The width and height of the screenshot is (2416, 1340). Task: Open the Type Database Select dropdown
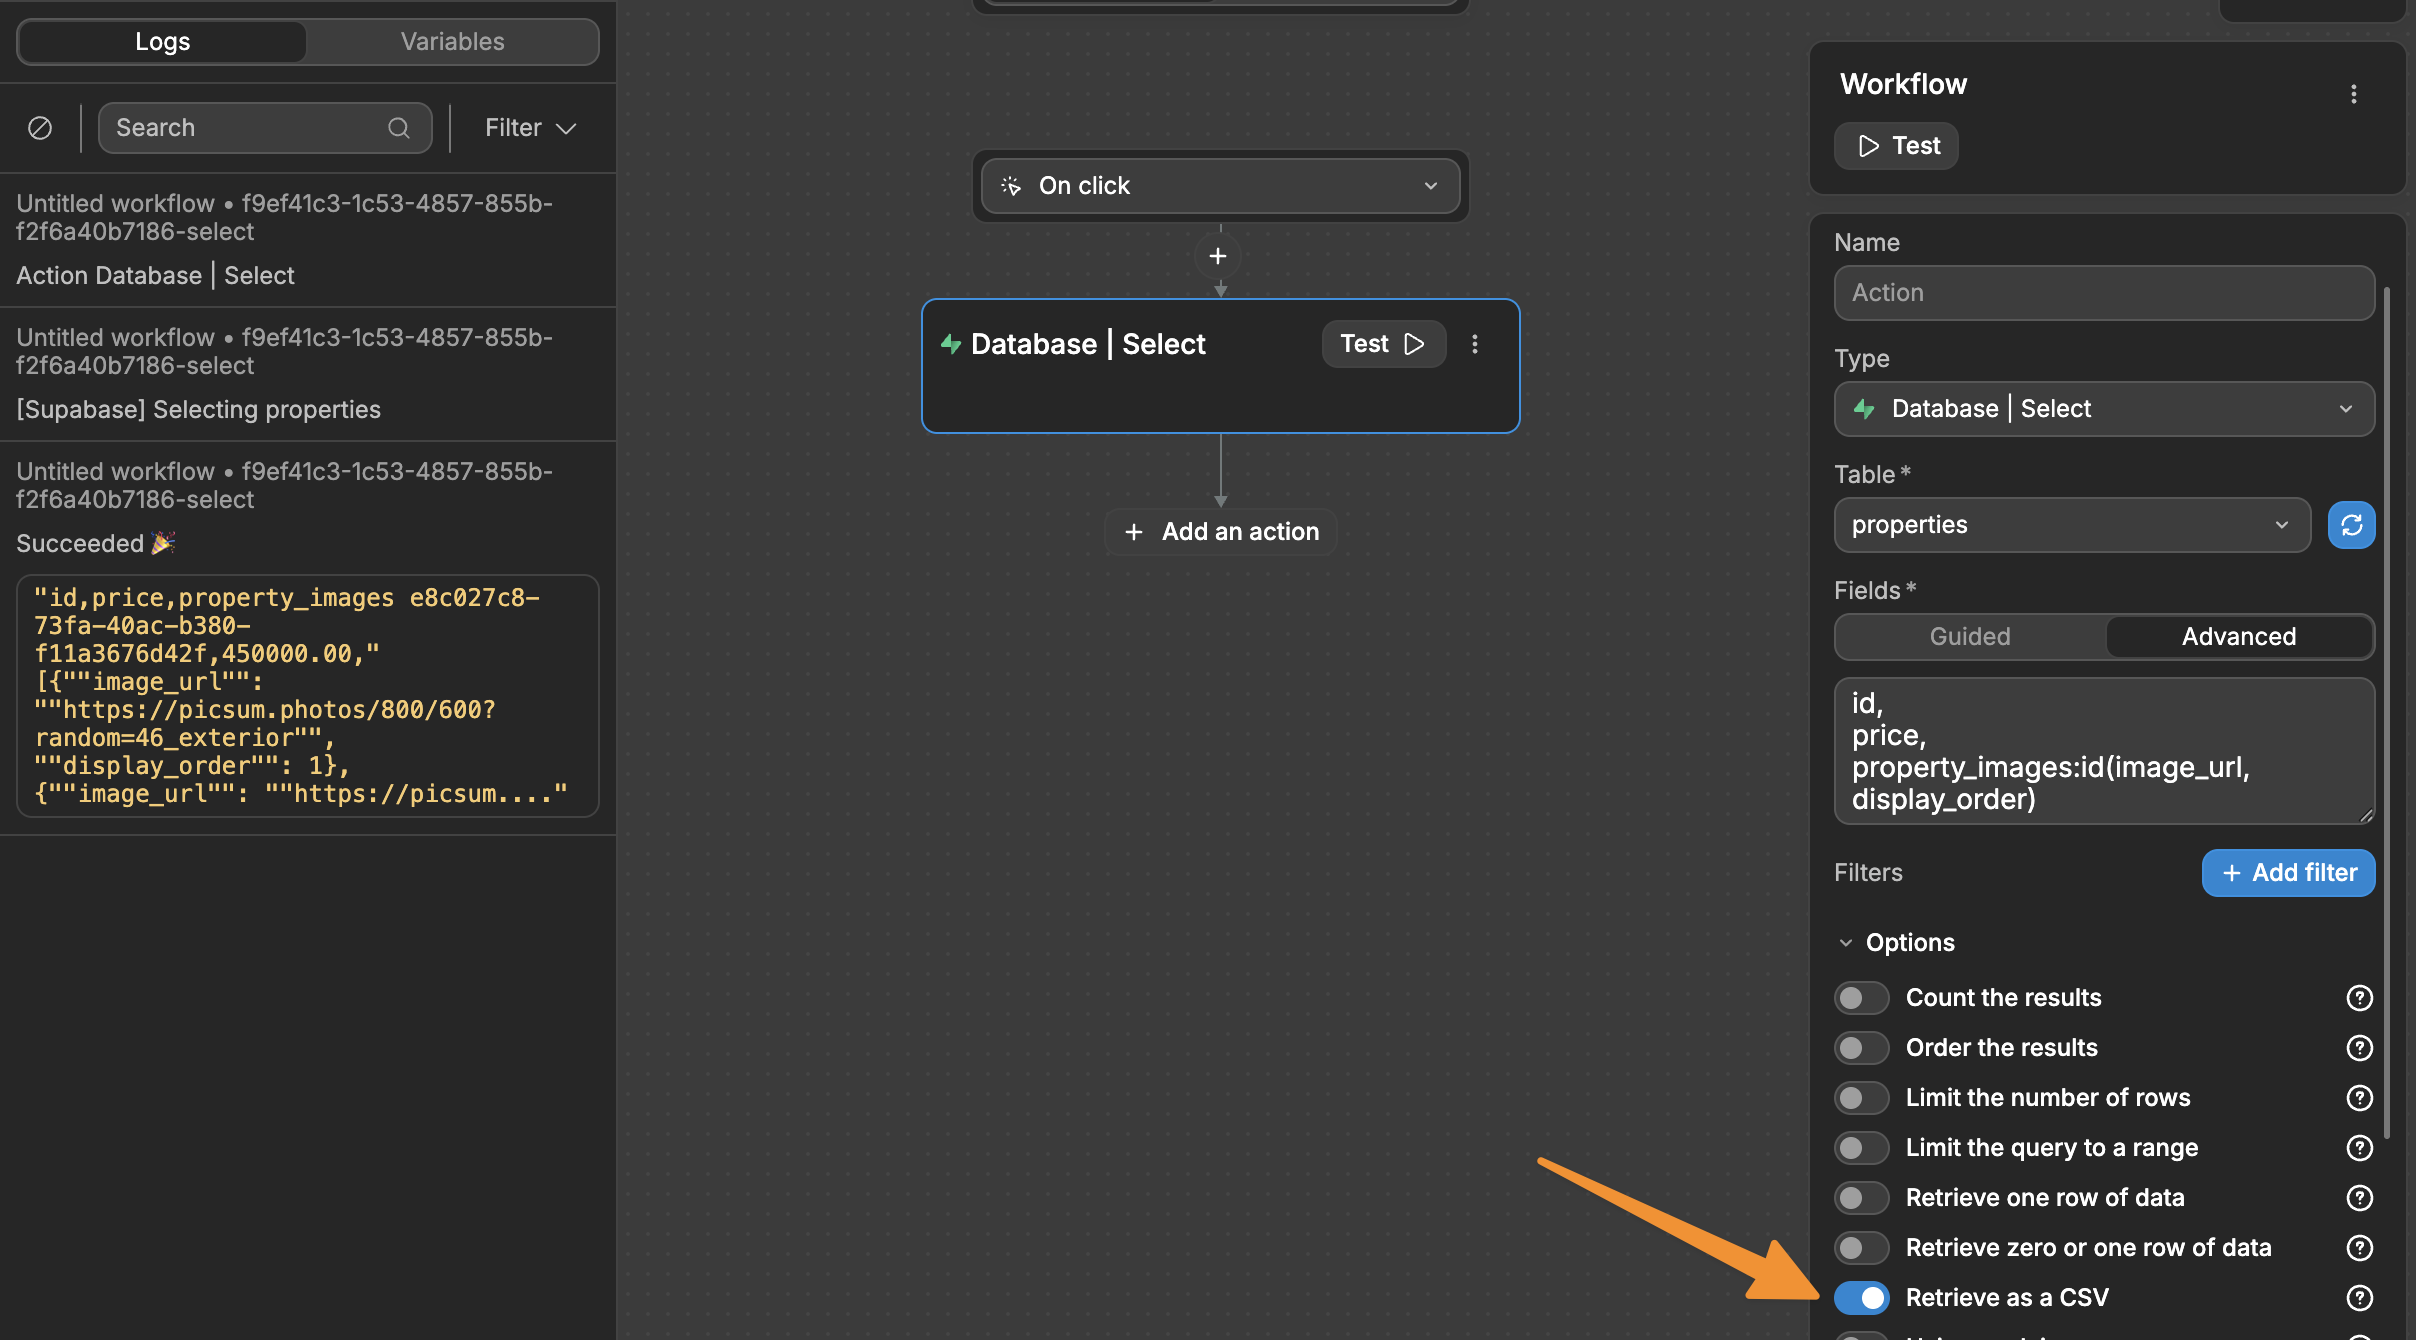2104,409
